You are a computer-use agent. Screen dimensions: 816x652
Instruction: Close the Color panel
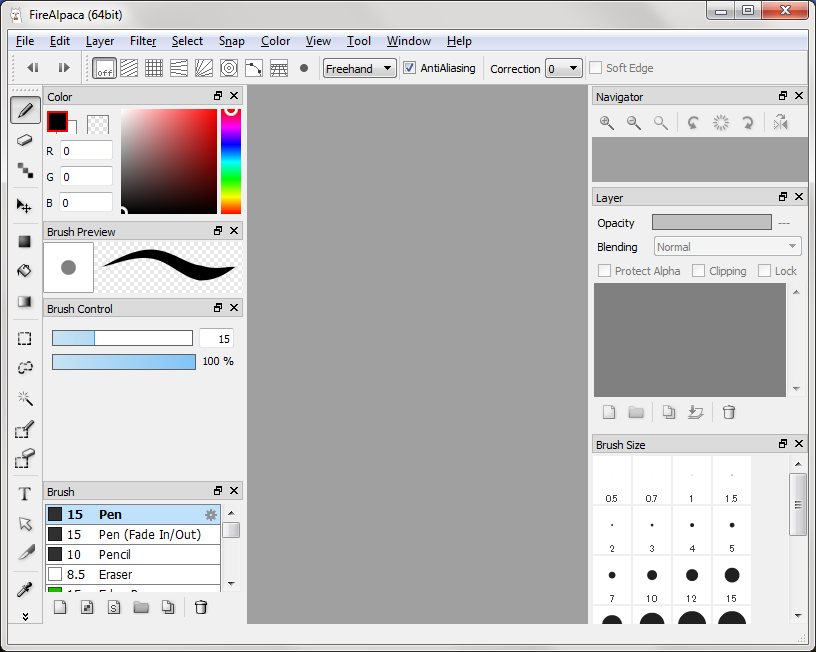click(234, 96)
